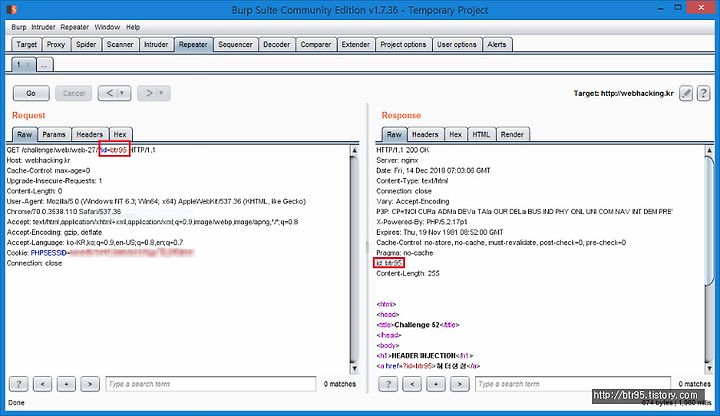This screenshot has height=416, width=720.
Task: Click Burp Suite app icon in title bar
Action: [11, 9]
